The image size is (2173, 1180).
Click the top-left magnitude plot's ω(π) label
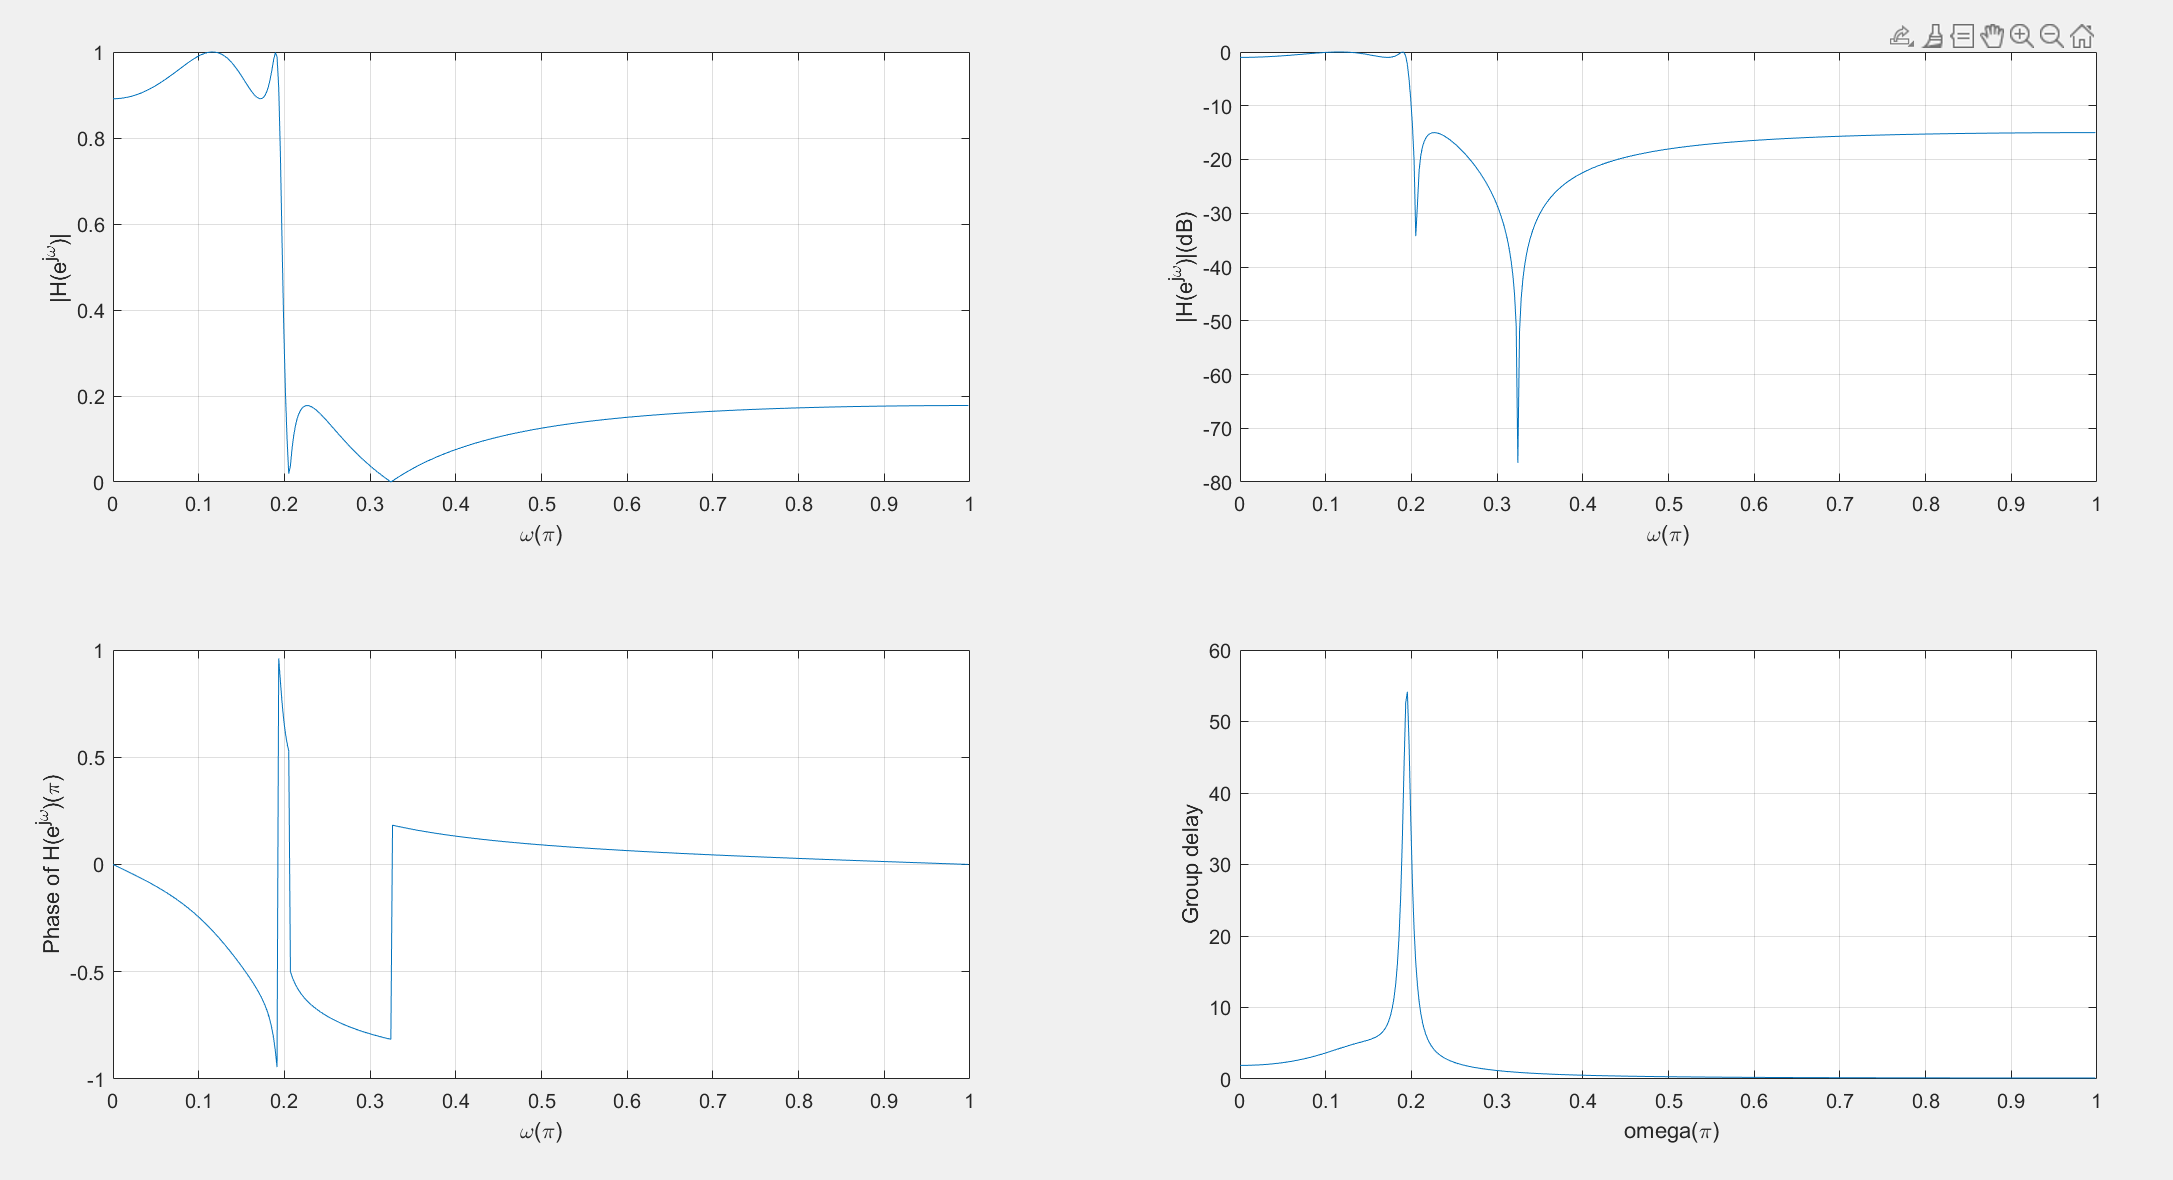[x=540, y=535]
